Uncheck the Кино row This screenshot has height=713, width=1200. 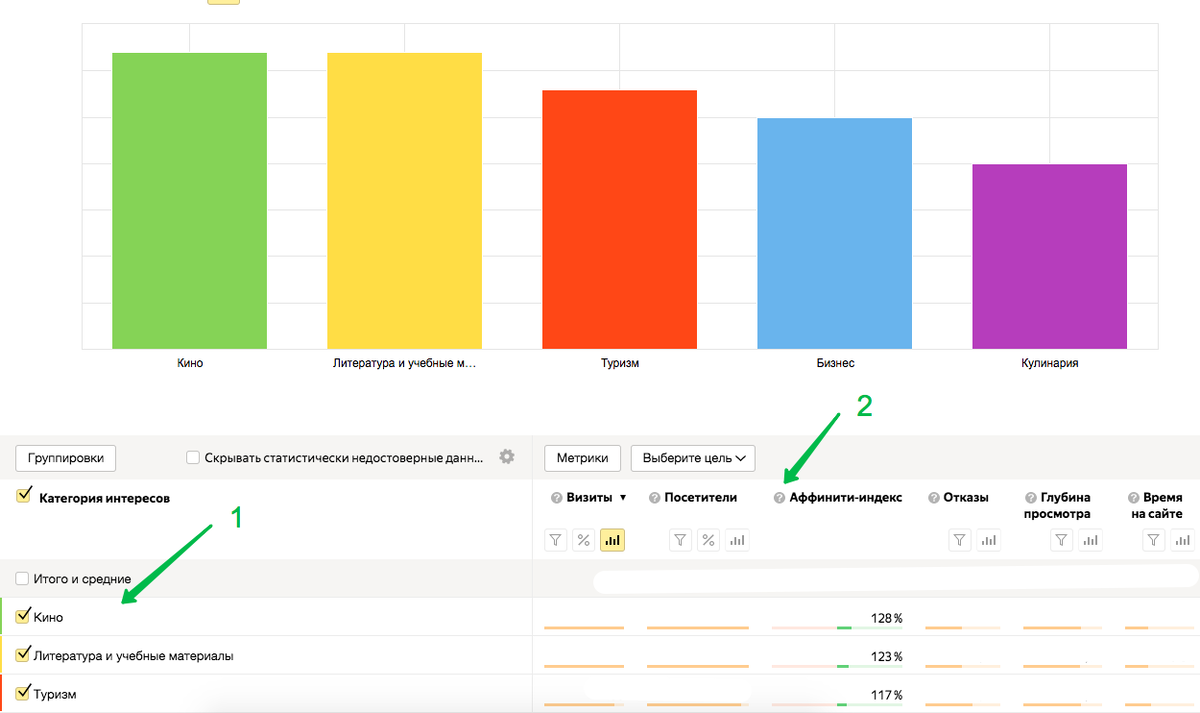tap(23, 616)
